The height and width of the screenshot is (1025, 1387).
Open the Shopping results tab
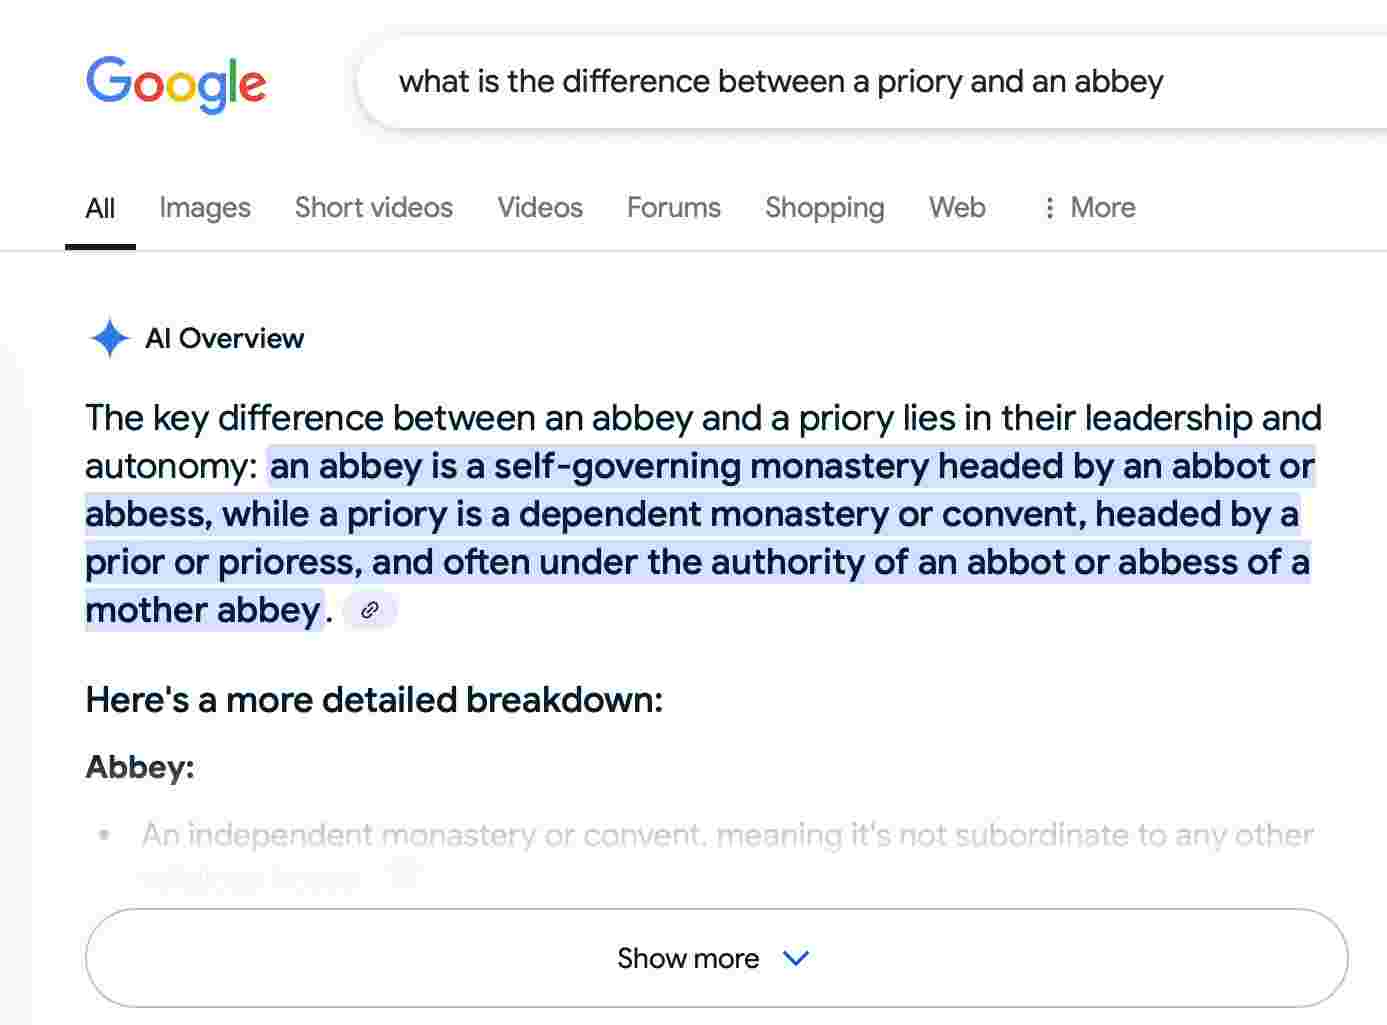coord(824,208)
